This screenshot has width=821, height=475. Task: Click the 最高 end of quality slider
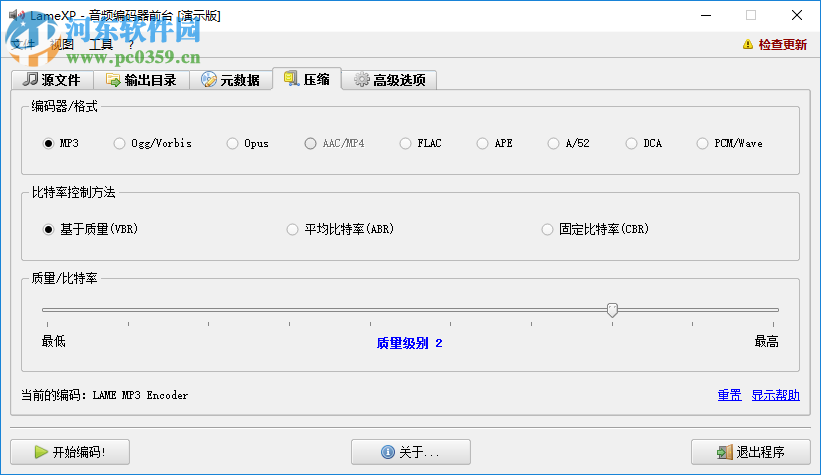tap(767, 341)
